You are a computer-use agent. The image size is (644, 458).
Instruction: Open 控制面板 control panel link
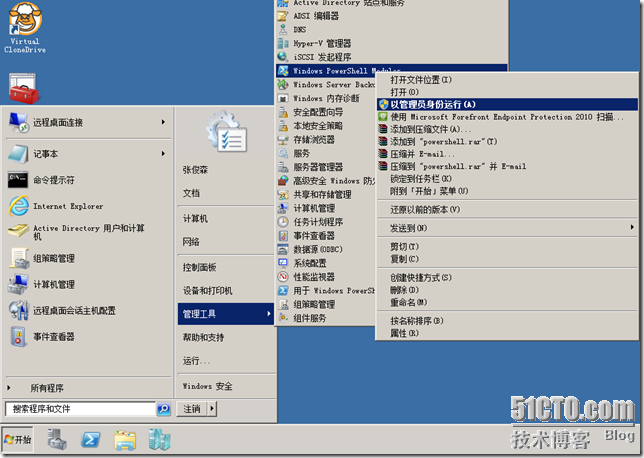tap(200, 267)
